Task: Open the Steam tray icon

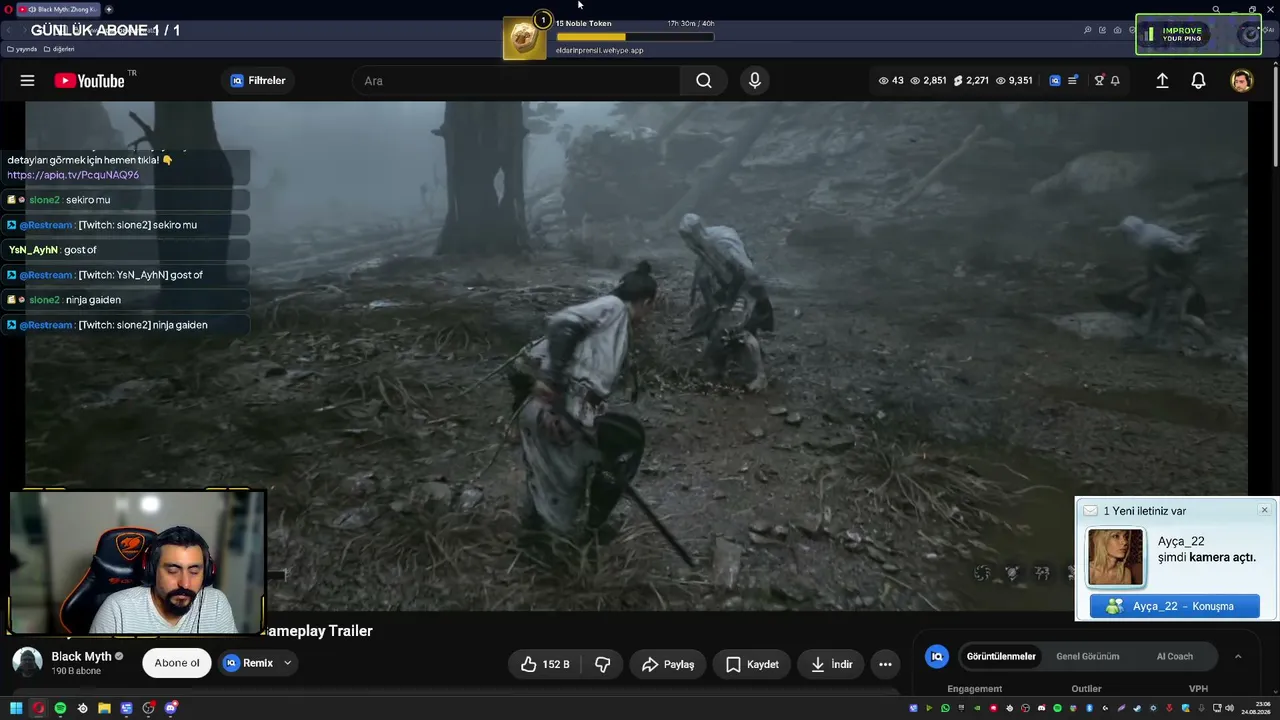Action: (1137, 708)
